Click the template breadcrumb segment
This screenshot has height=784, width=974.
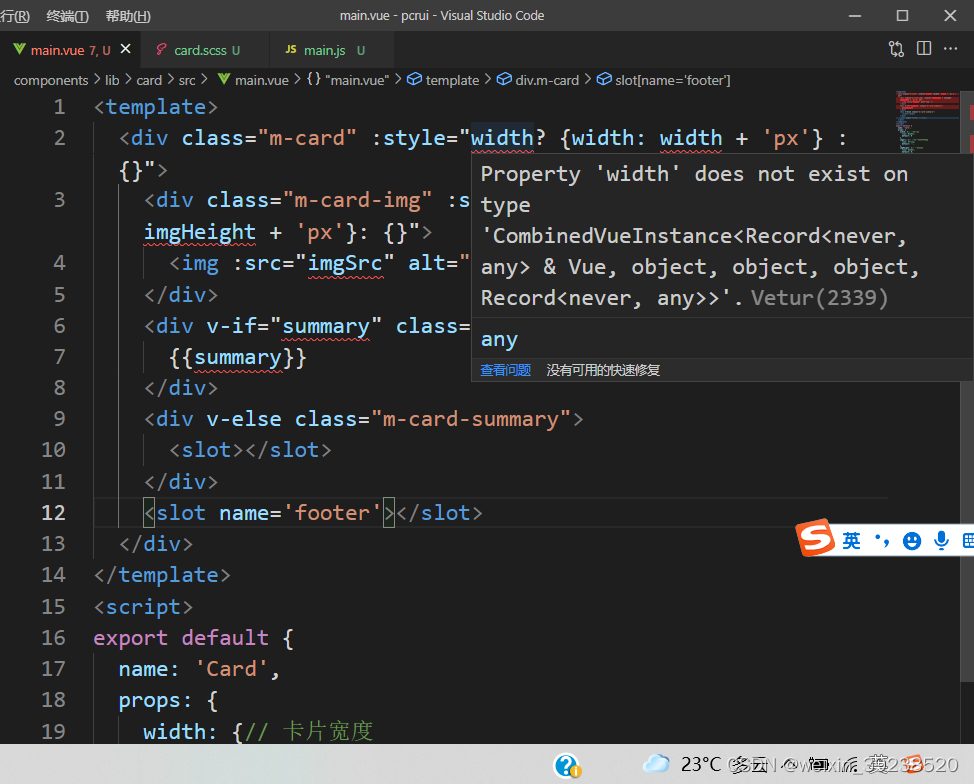444,80
